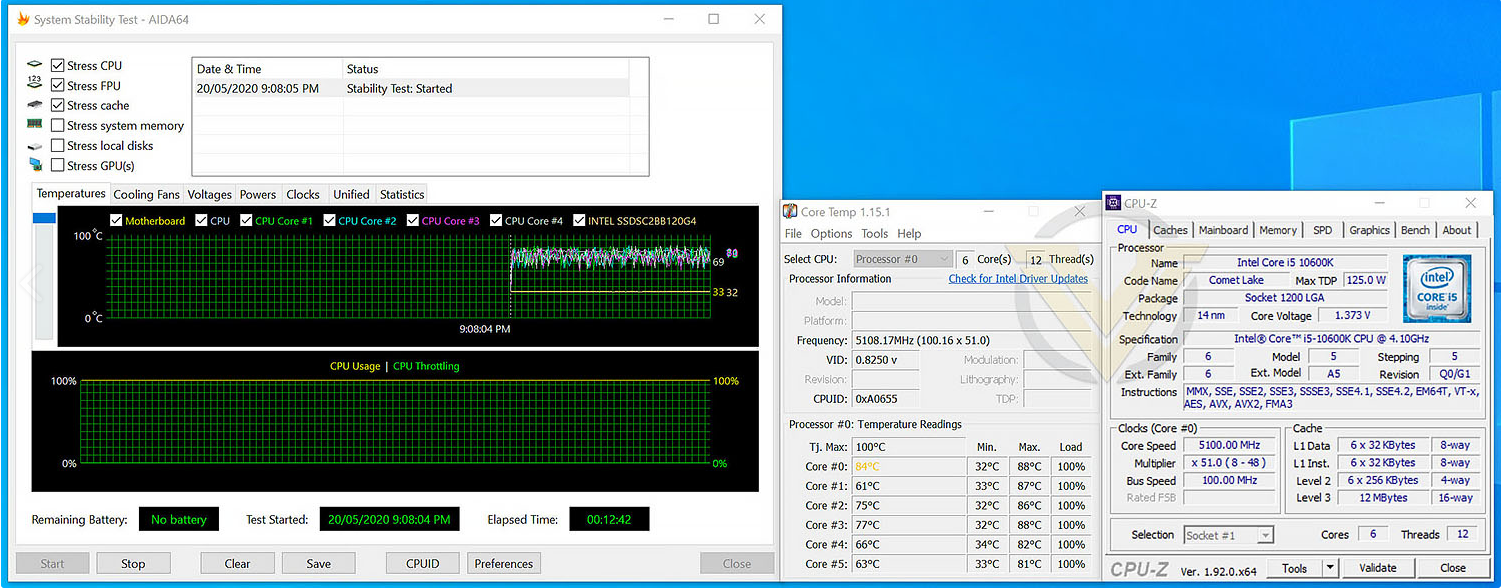Image resolution: width=1501 pixels, height=588 pixels.
Task: Click Validate button in CPU-Z
Action: [1377, 568]
